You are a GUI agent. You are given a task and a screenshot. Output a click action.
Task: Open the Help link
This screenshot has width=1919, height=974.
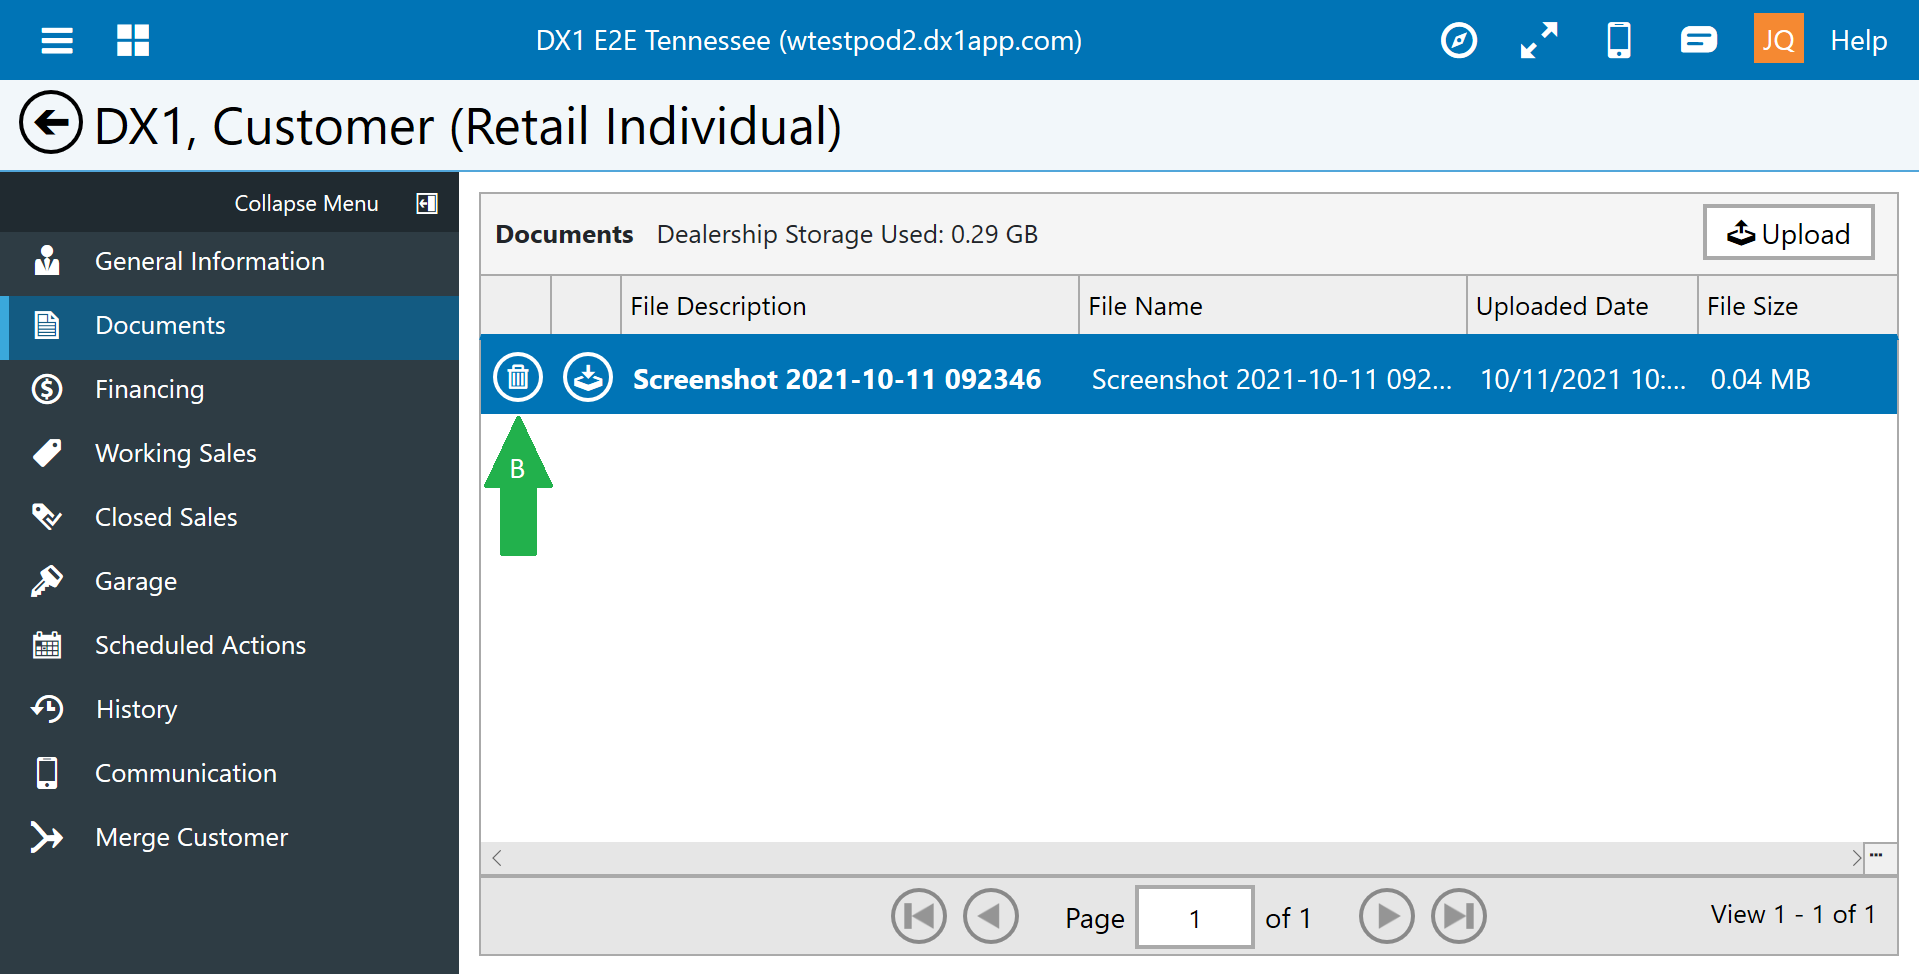(1859, 41)
